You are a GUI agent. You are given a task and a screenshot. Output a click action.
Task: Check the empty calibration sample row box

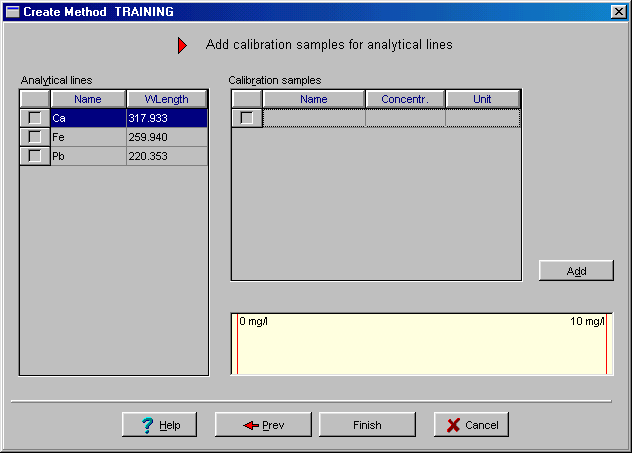[x=247, y=118]
